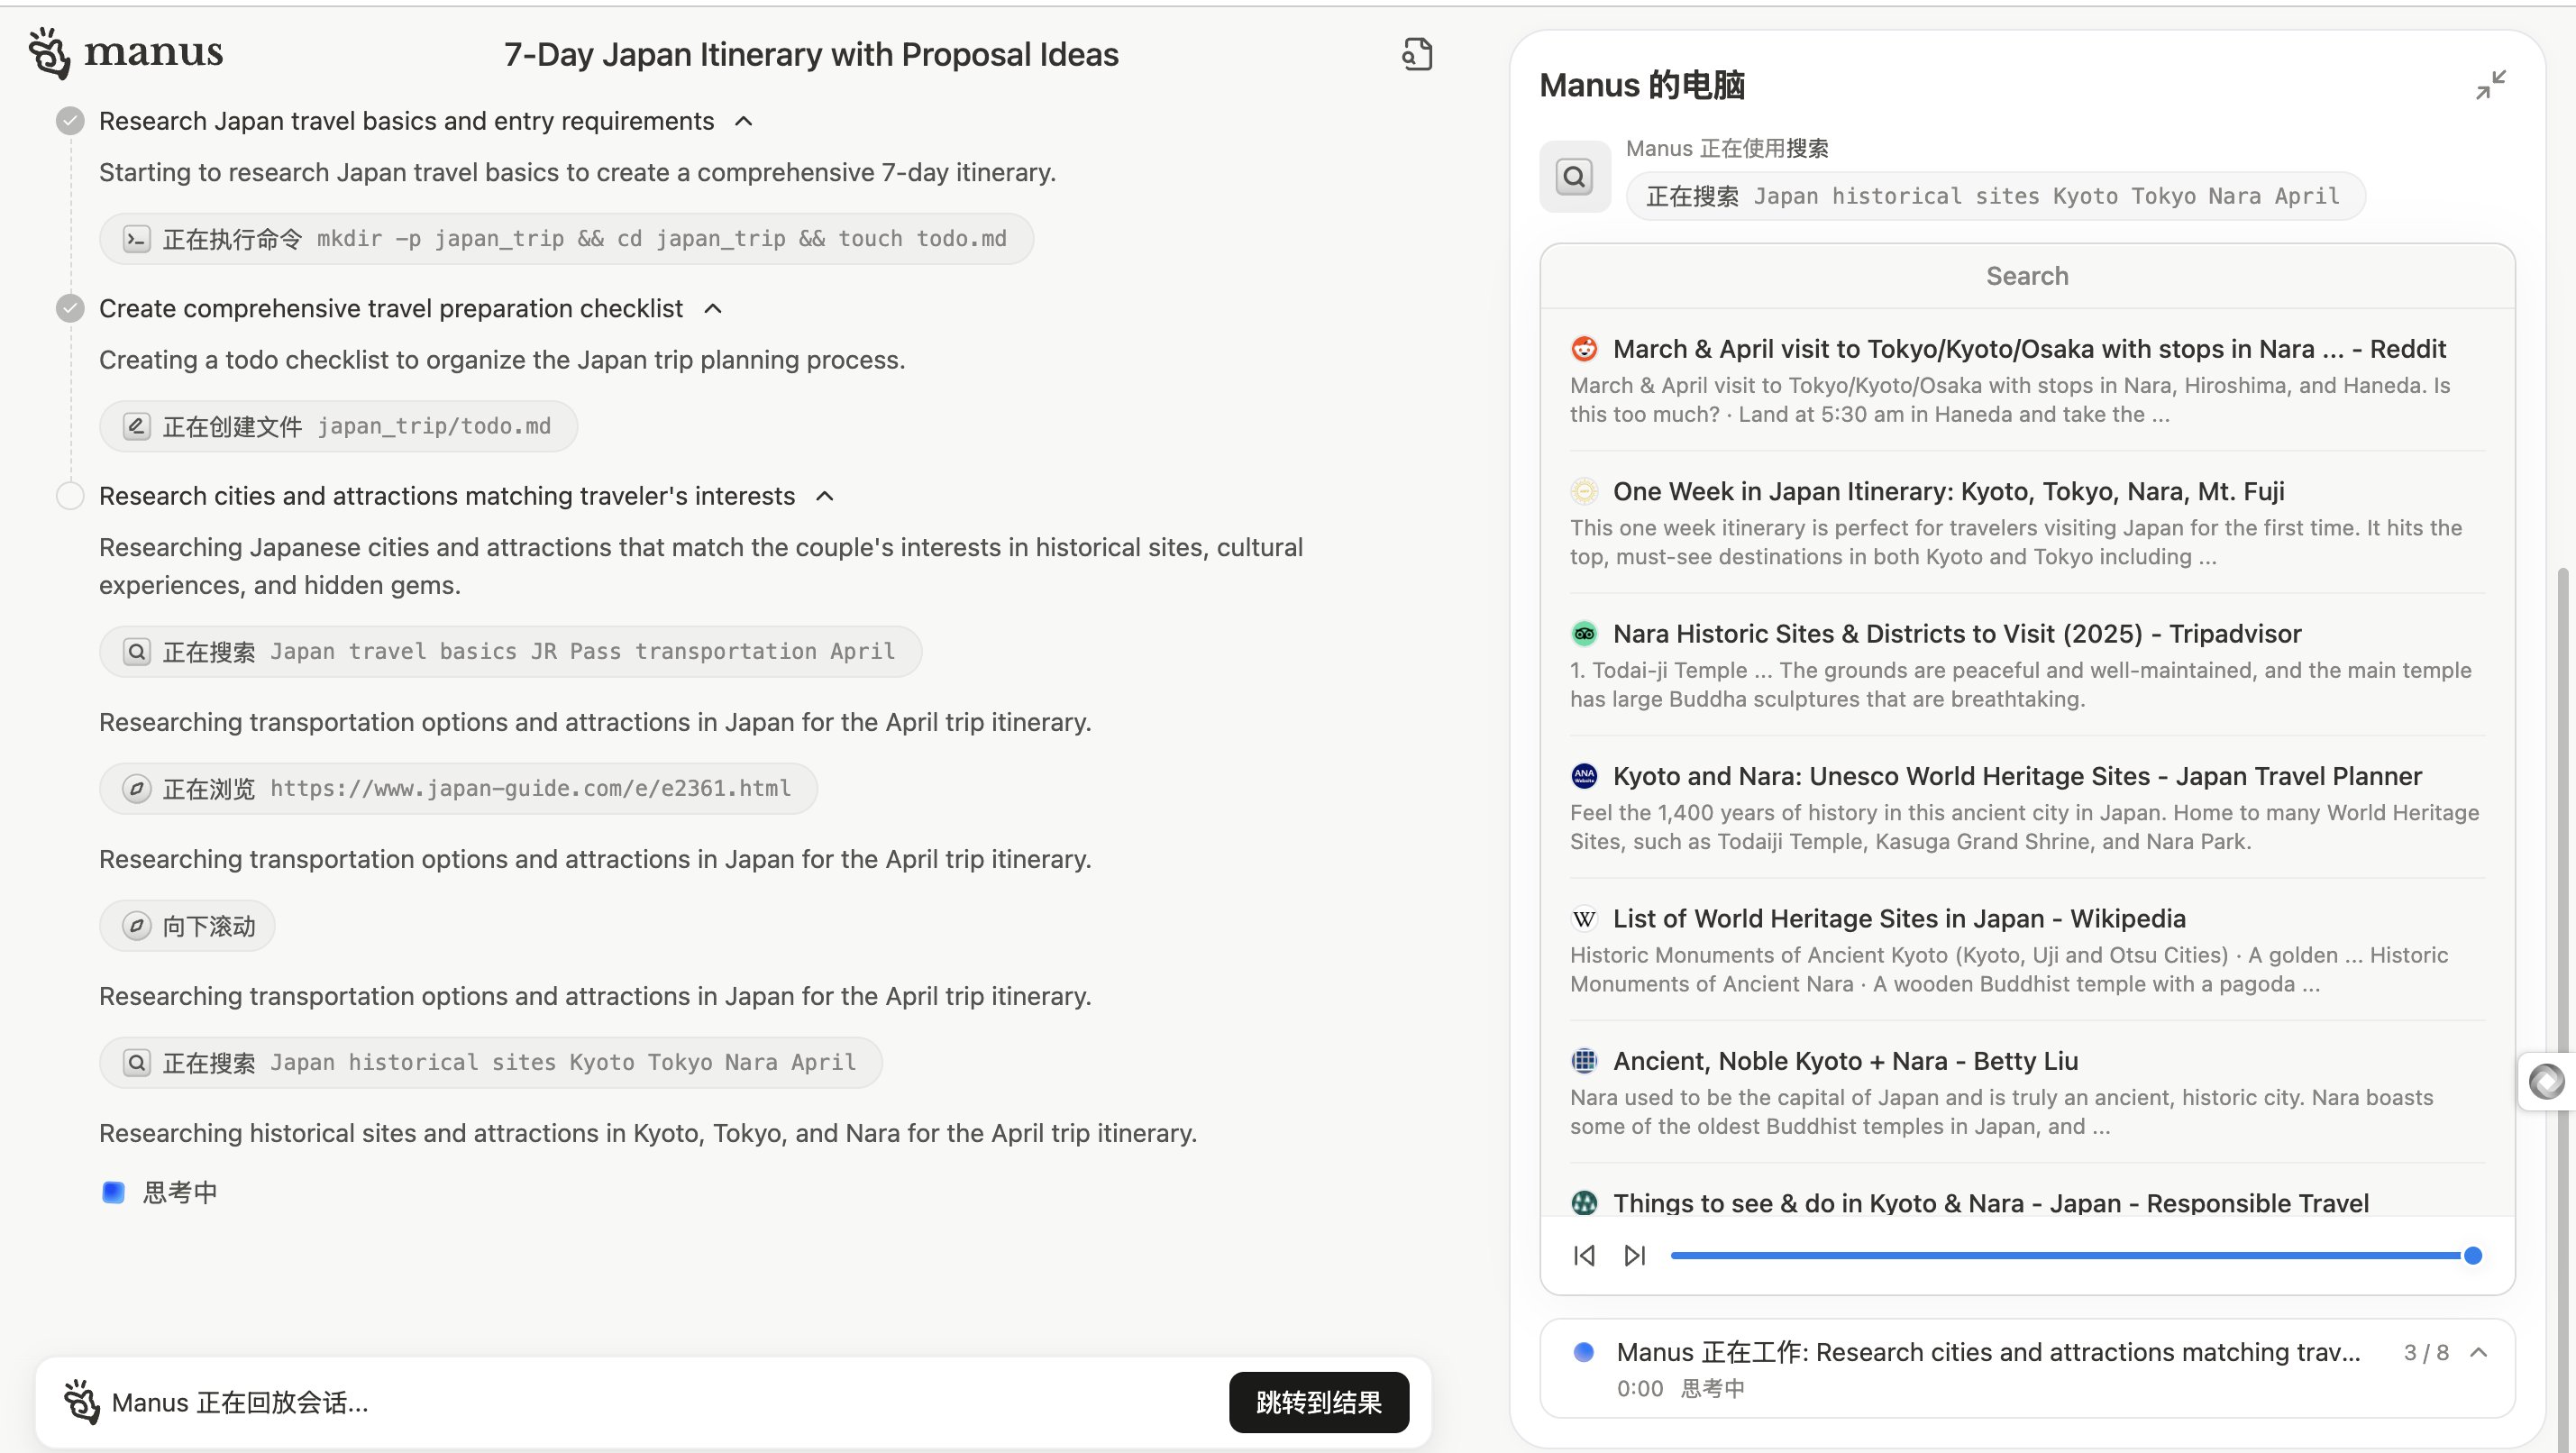Click 跳转到结果 button

click(1318, 1402)
